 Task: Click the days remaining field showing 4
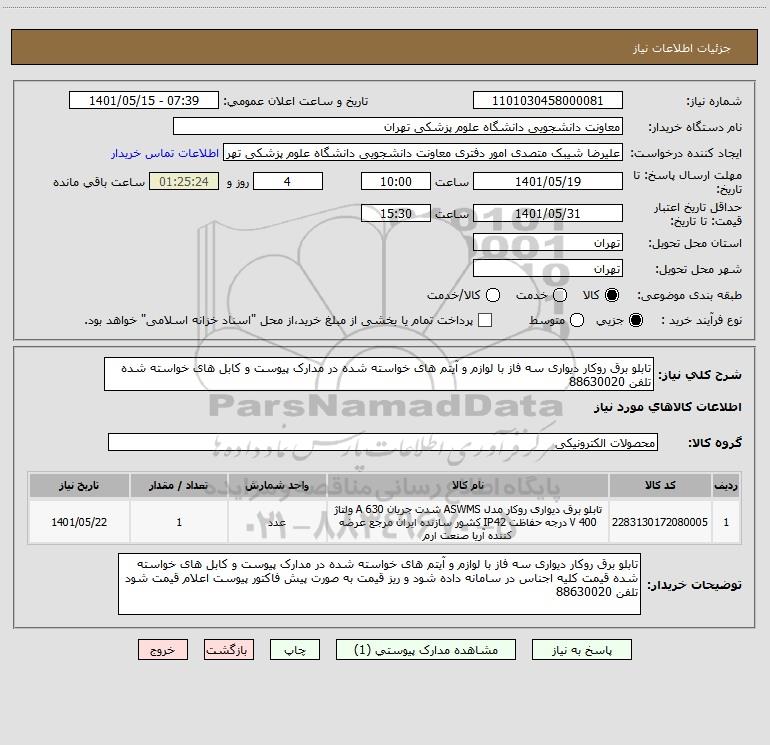click(x=288, y=181)
